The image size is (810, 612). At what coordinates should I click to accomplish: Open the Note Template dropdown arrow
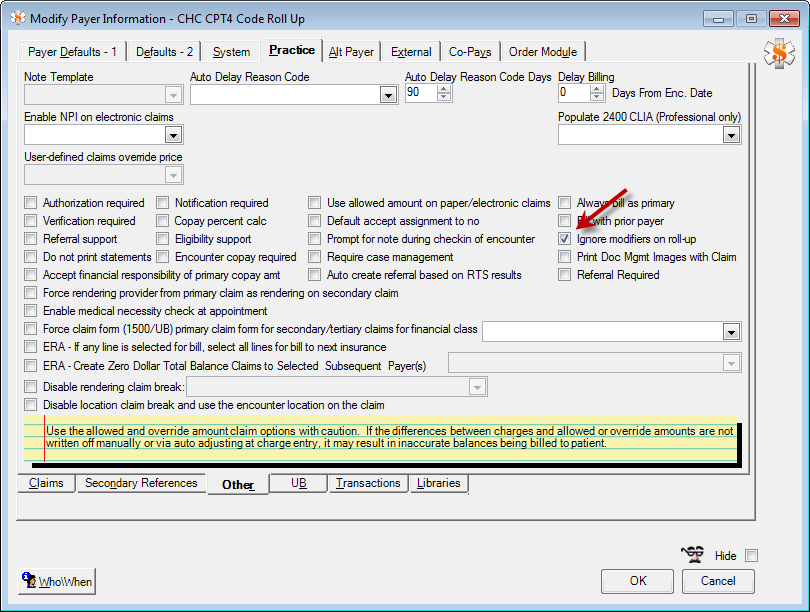[x=174, y=95]
